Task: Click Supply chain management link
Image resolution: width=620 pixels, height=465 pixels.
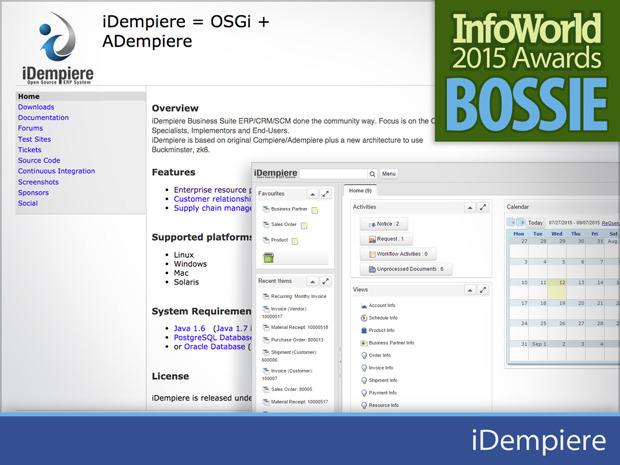Action: point(213,208)
